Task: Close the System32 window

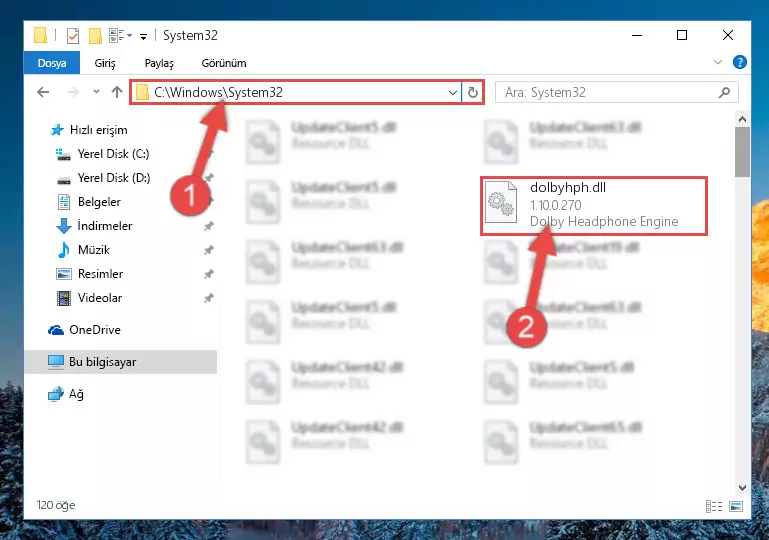Action: [x=728, y=35]
